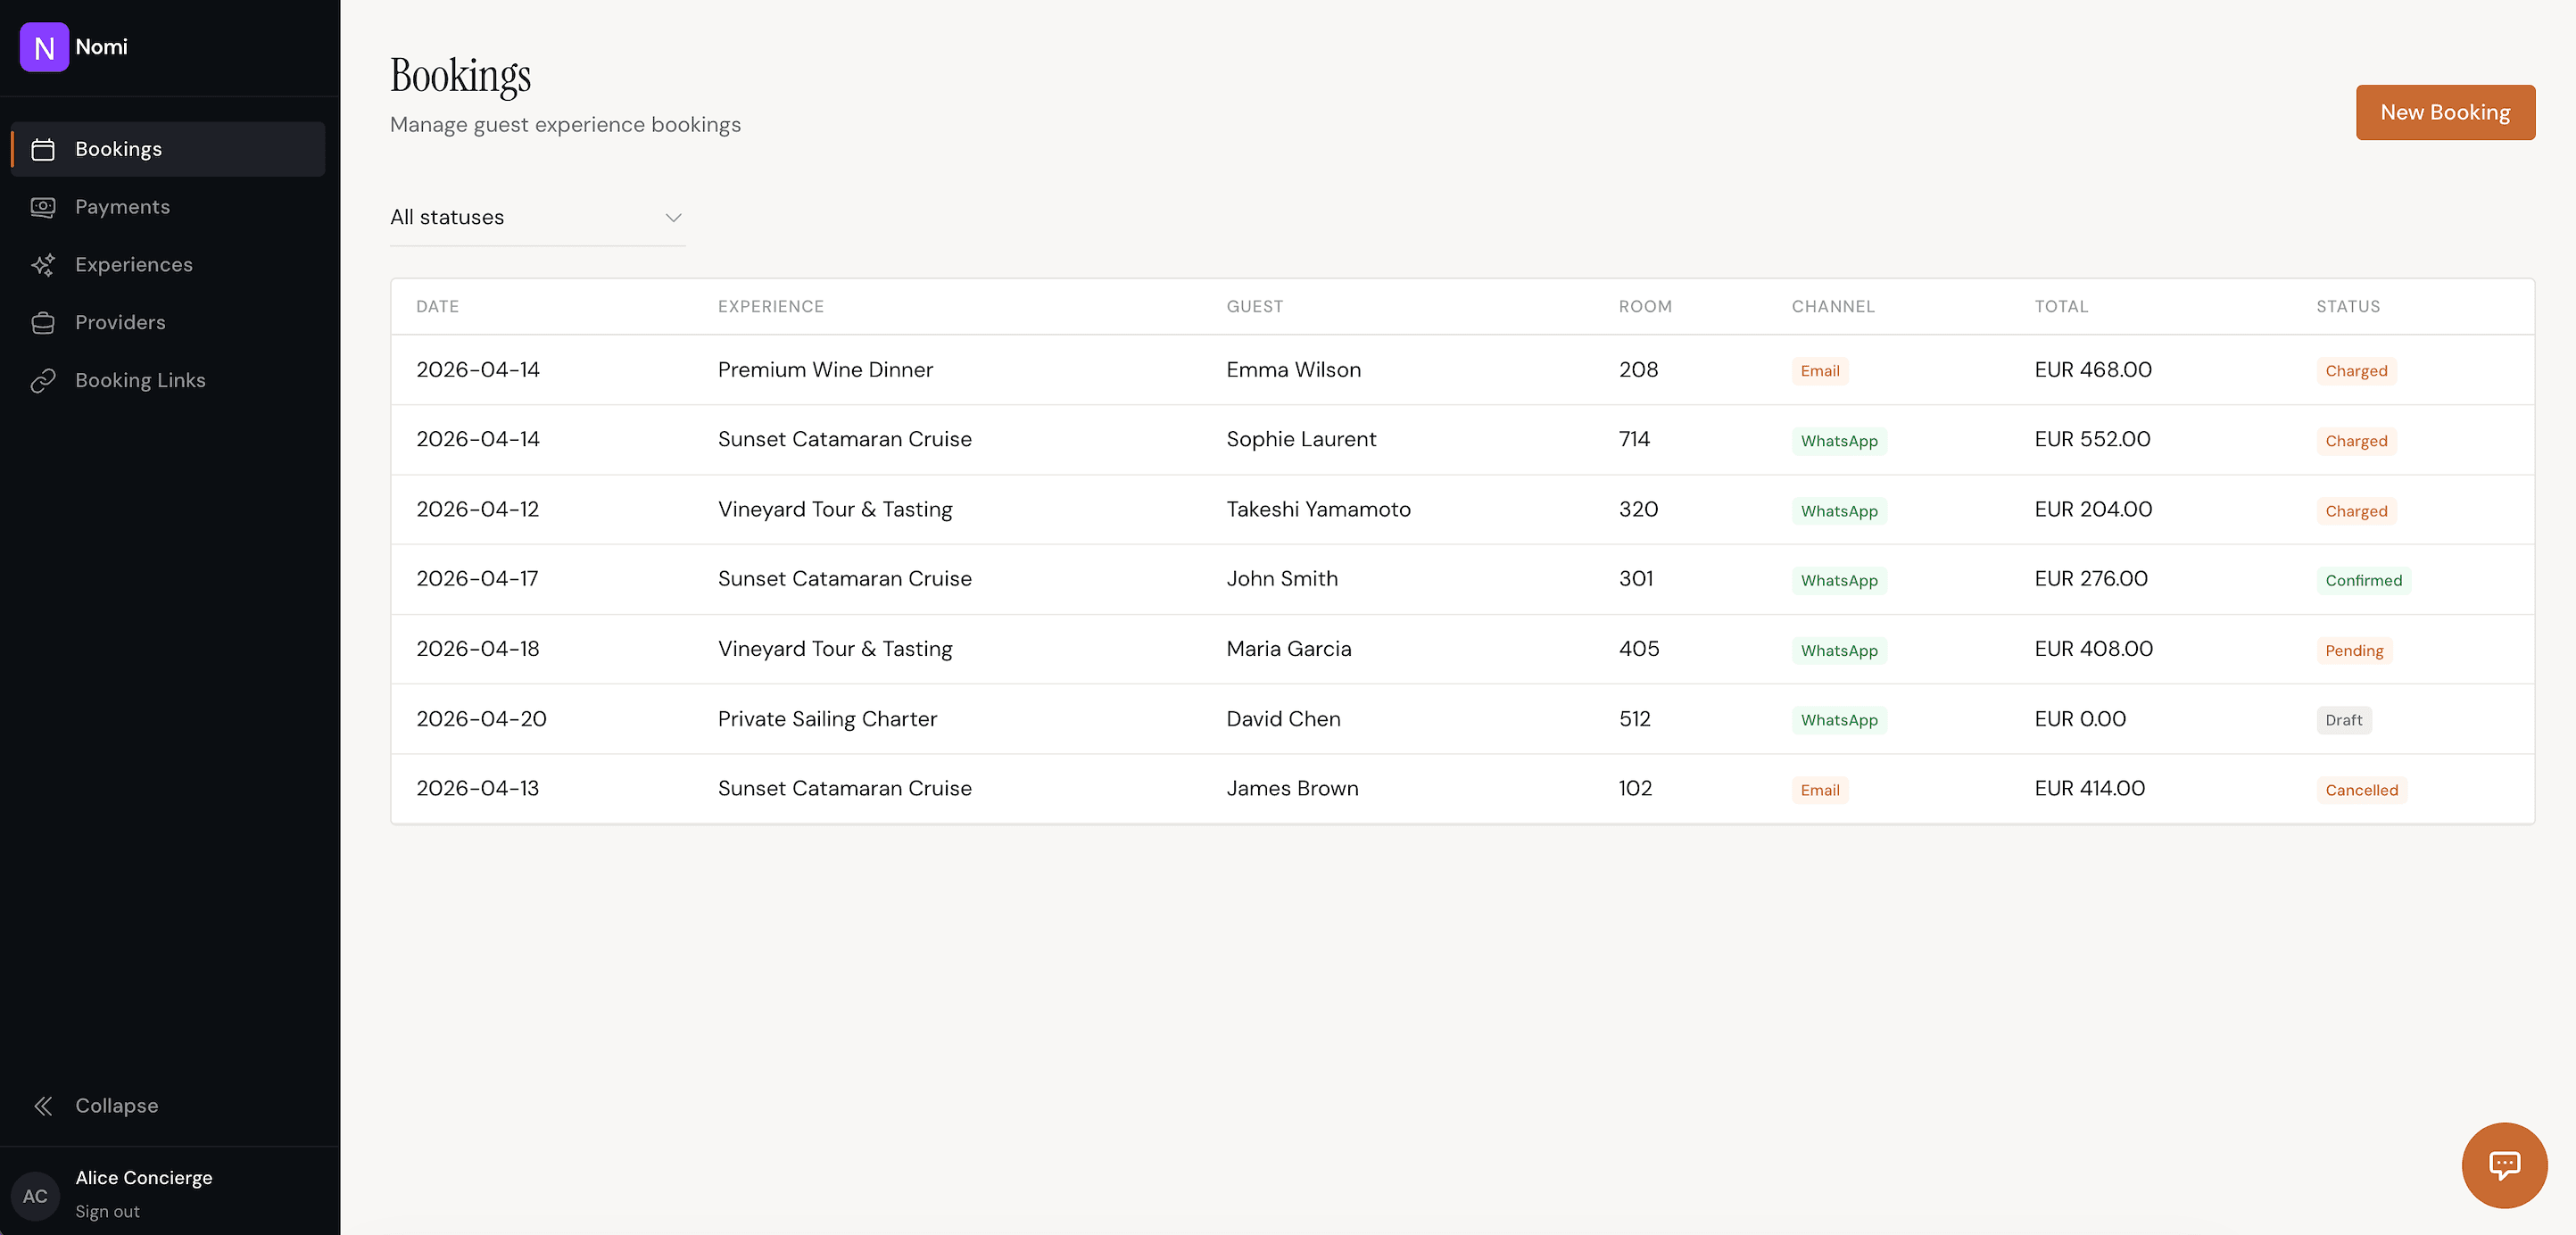
Task: Click the dropdown chevron next to All statuses
Action: click(673, 218)
